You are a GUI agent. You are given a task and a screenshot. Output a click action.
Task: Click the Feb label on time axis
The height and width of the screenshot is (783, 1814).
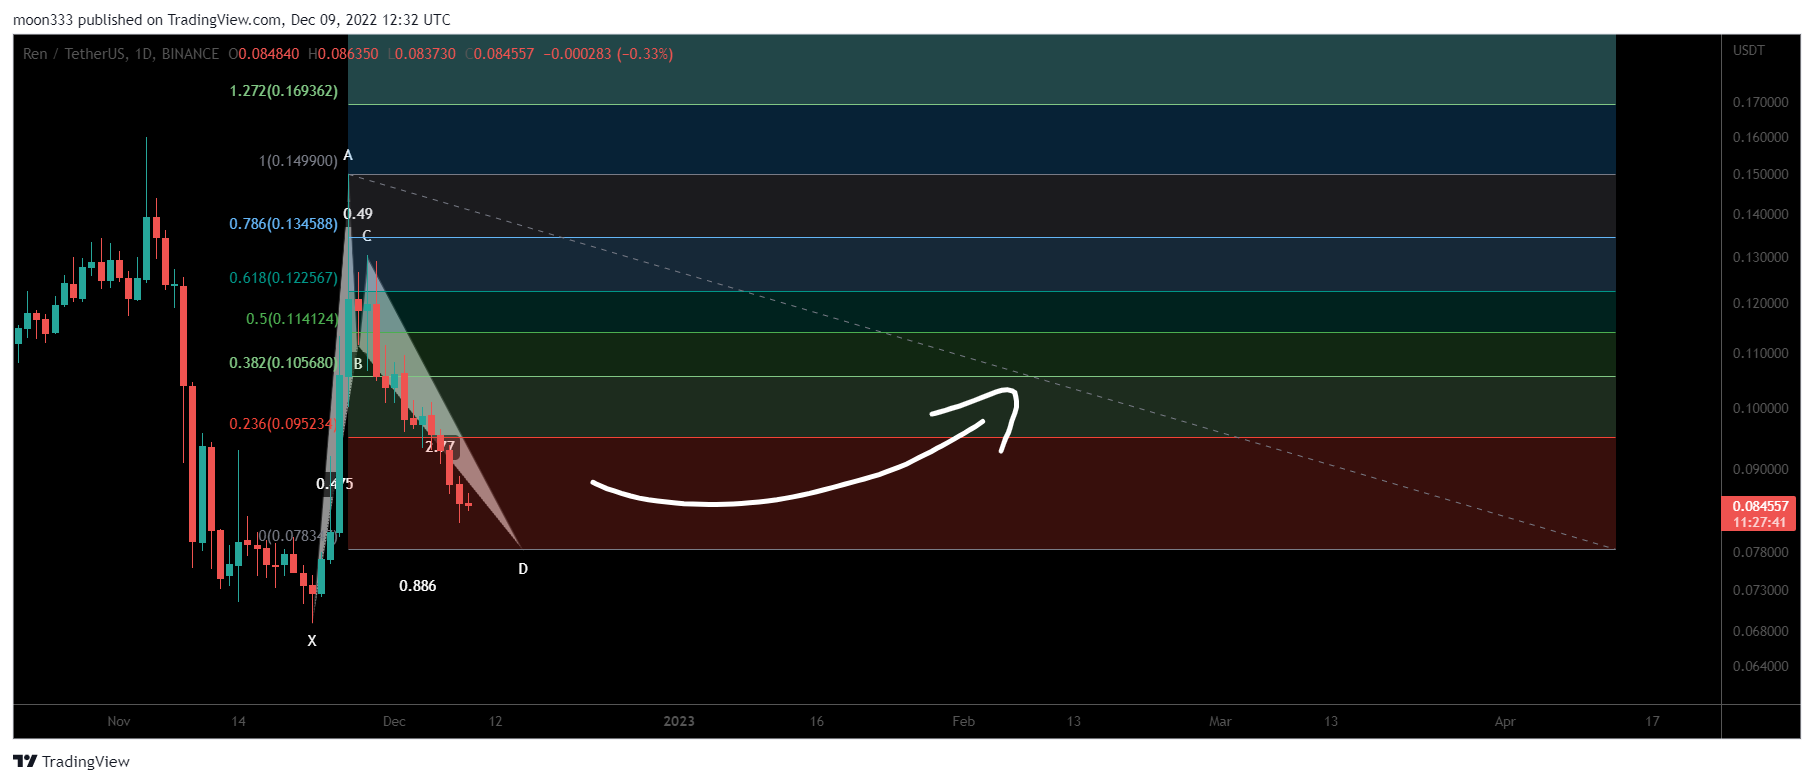tap(963, 721)
